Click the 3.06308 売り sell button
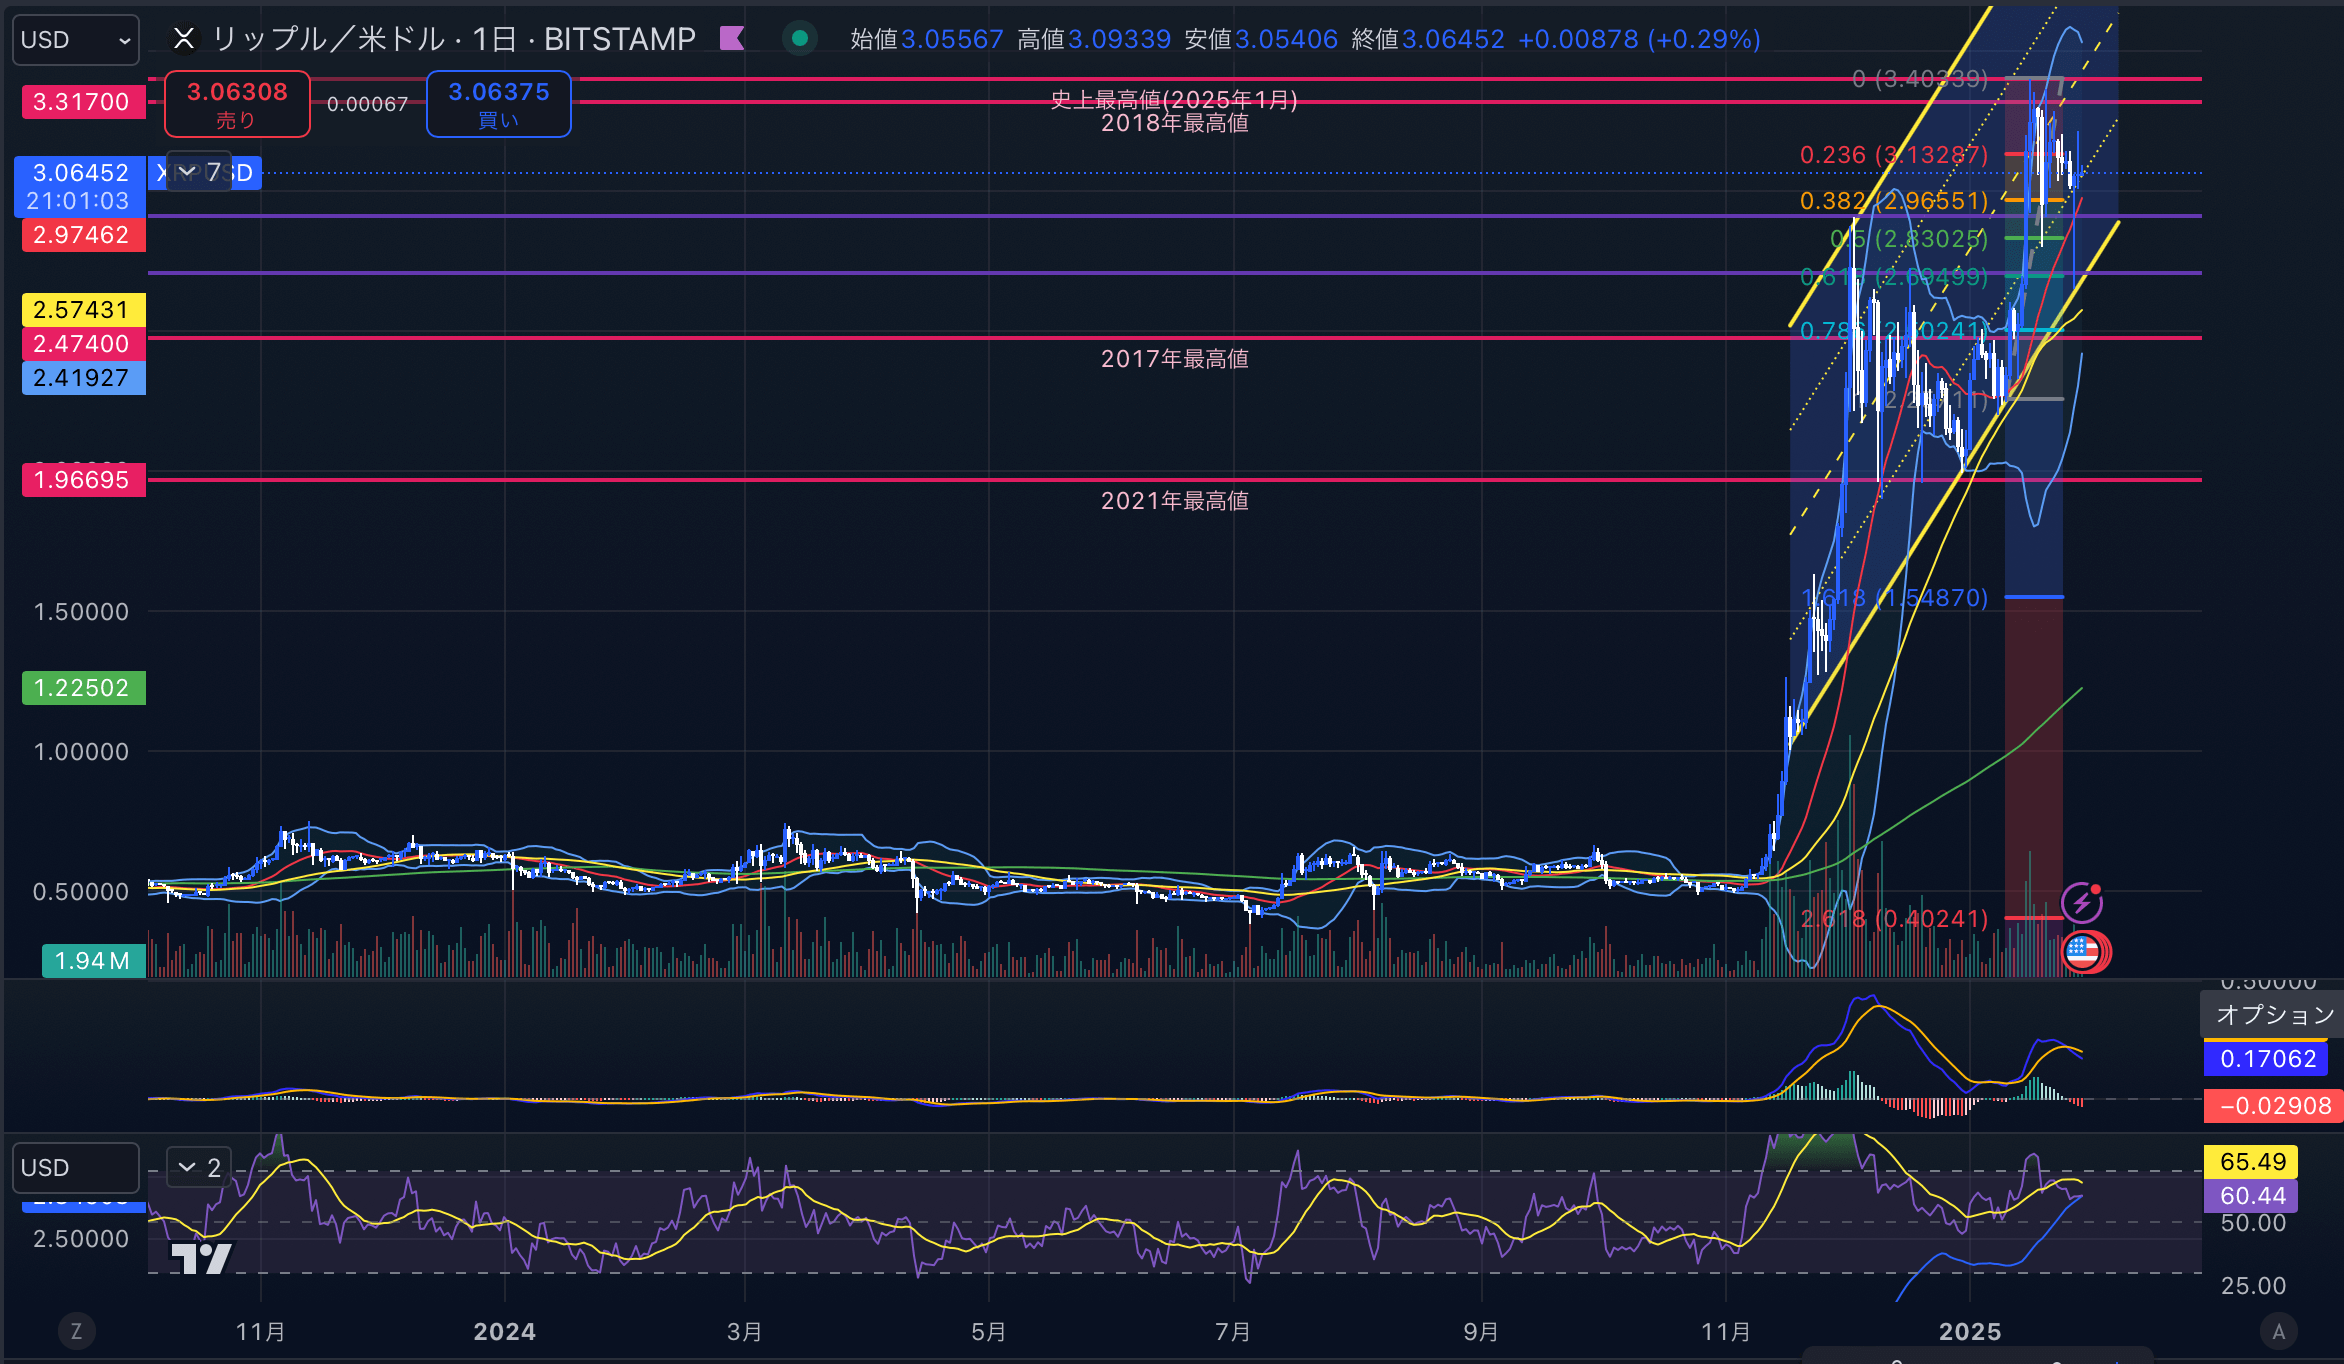Viewport: 2344px width, 1364px height. [x=237, y=104]
